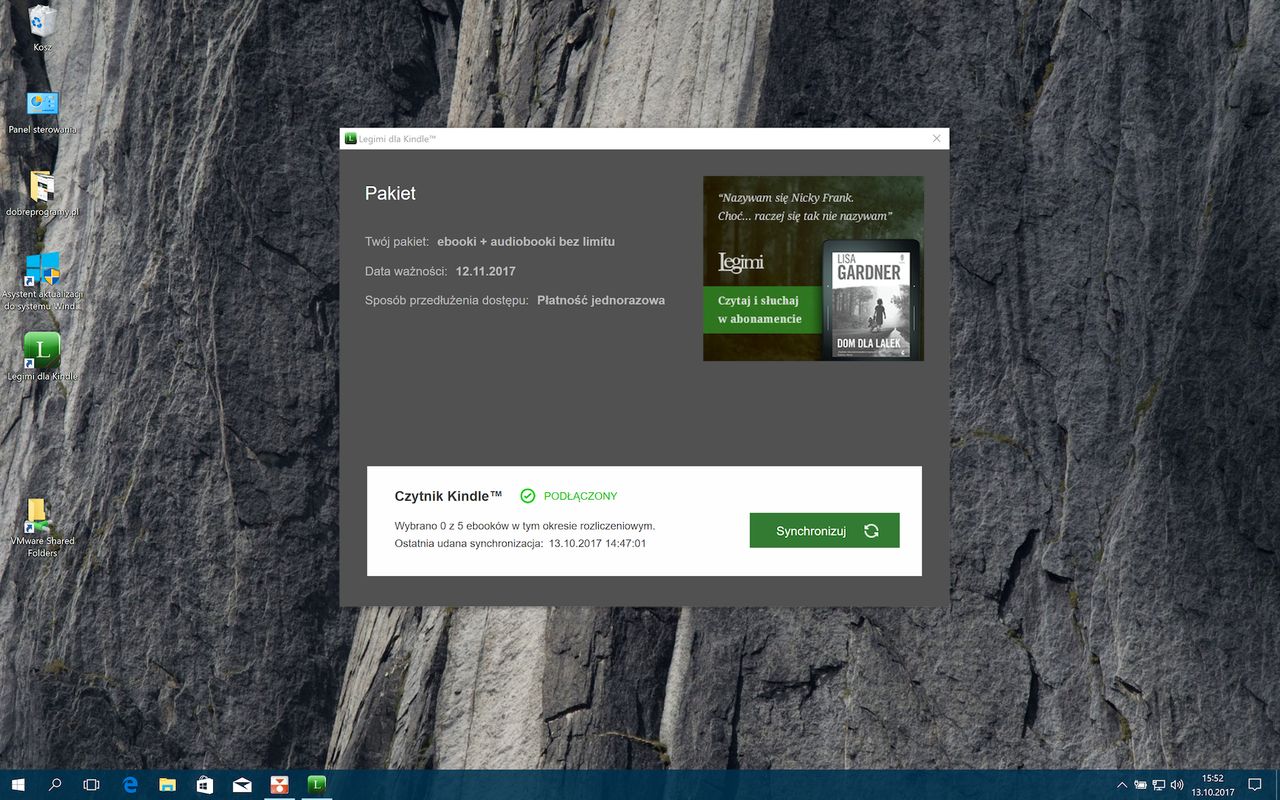Viewport: 1280px width, 800px height.
Task: Close the Legimi dla Kindle window
Action: click(936, 138)
